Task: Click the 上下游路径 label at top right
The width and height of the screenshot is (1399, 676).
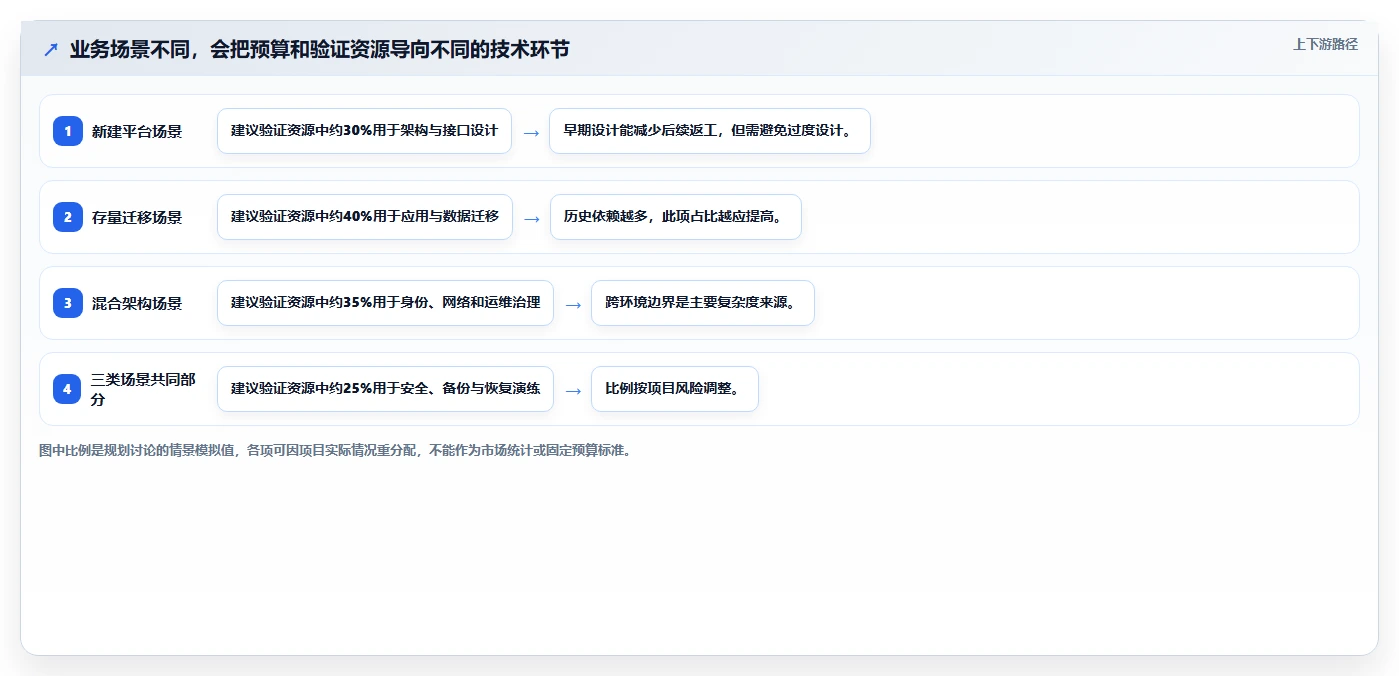Action: 1325,44
